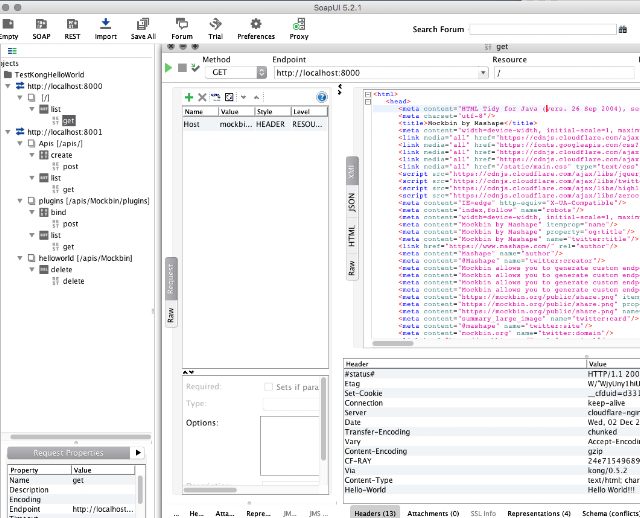The width and height of the screenshot is (640, 518).
Task: Click the Search Forum binoculars icon
Action: [622, 29]
